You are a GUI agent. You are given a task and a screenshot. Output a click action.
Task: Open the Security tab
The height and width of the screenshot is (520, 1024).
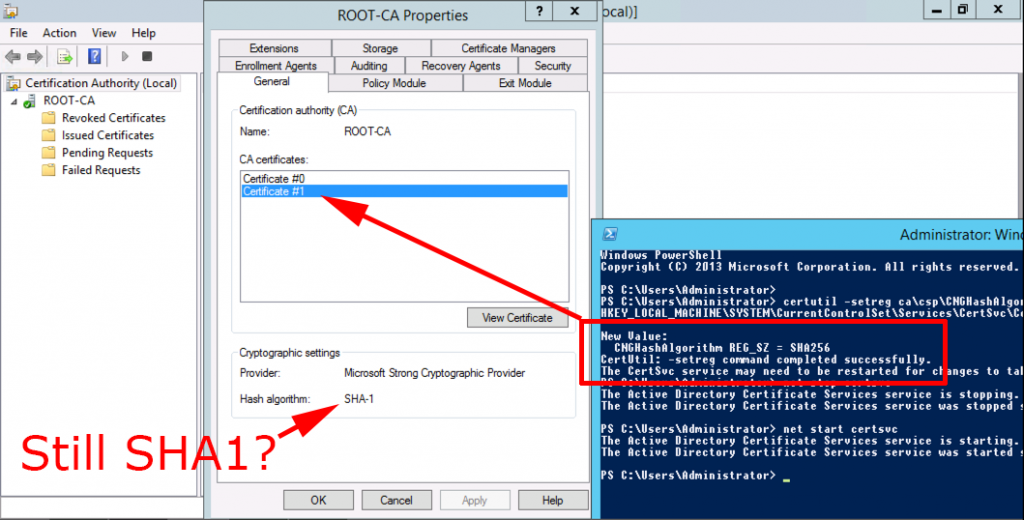click(552, 66)
